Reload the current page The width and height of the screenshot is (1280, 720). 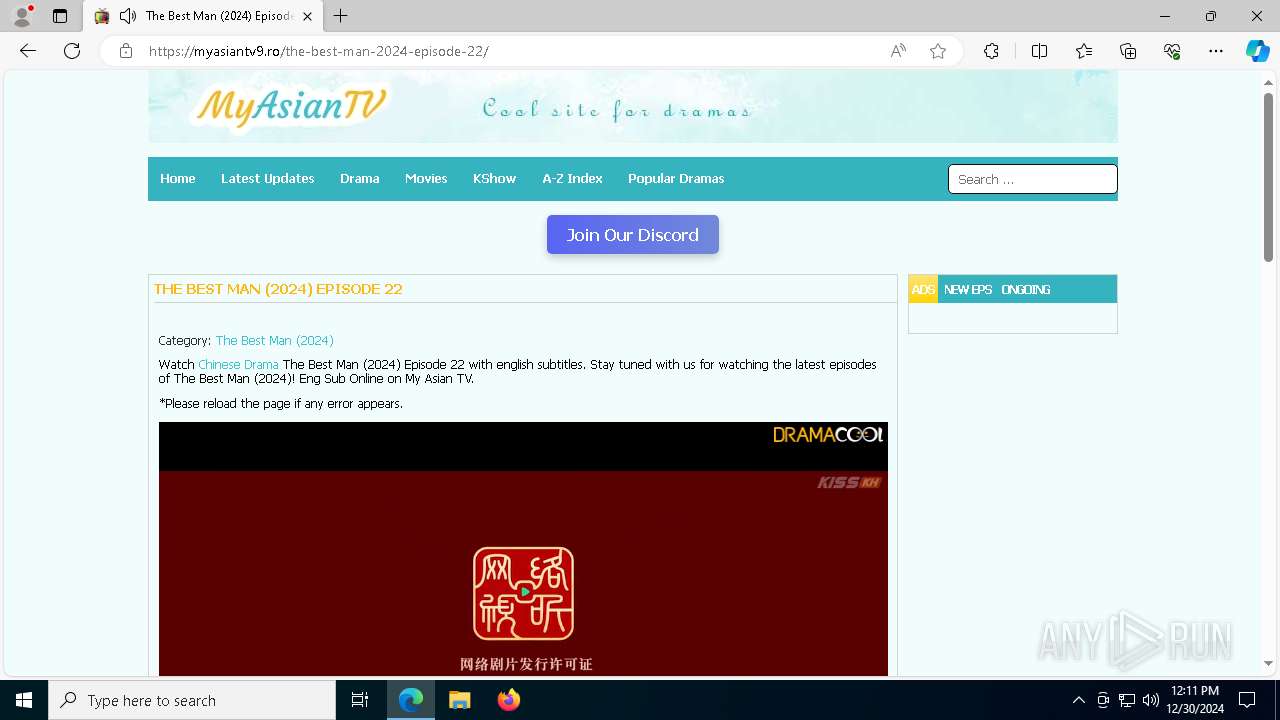[x=72, y=51]
